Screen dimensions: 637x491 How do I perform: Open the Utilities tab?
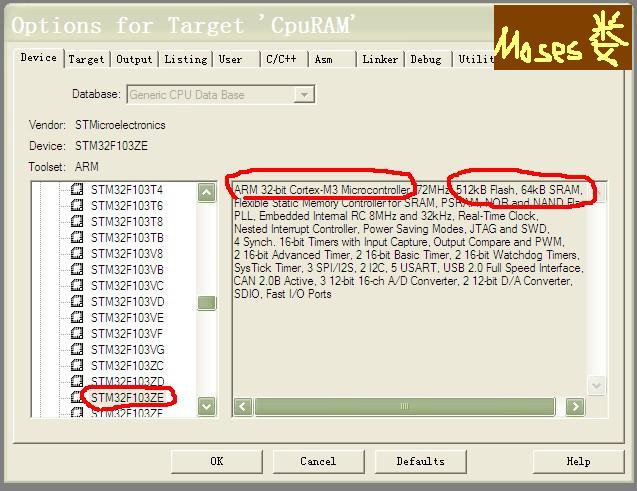(x=474, y=60)
